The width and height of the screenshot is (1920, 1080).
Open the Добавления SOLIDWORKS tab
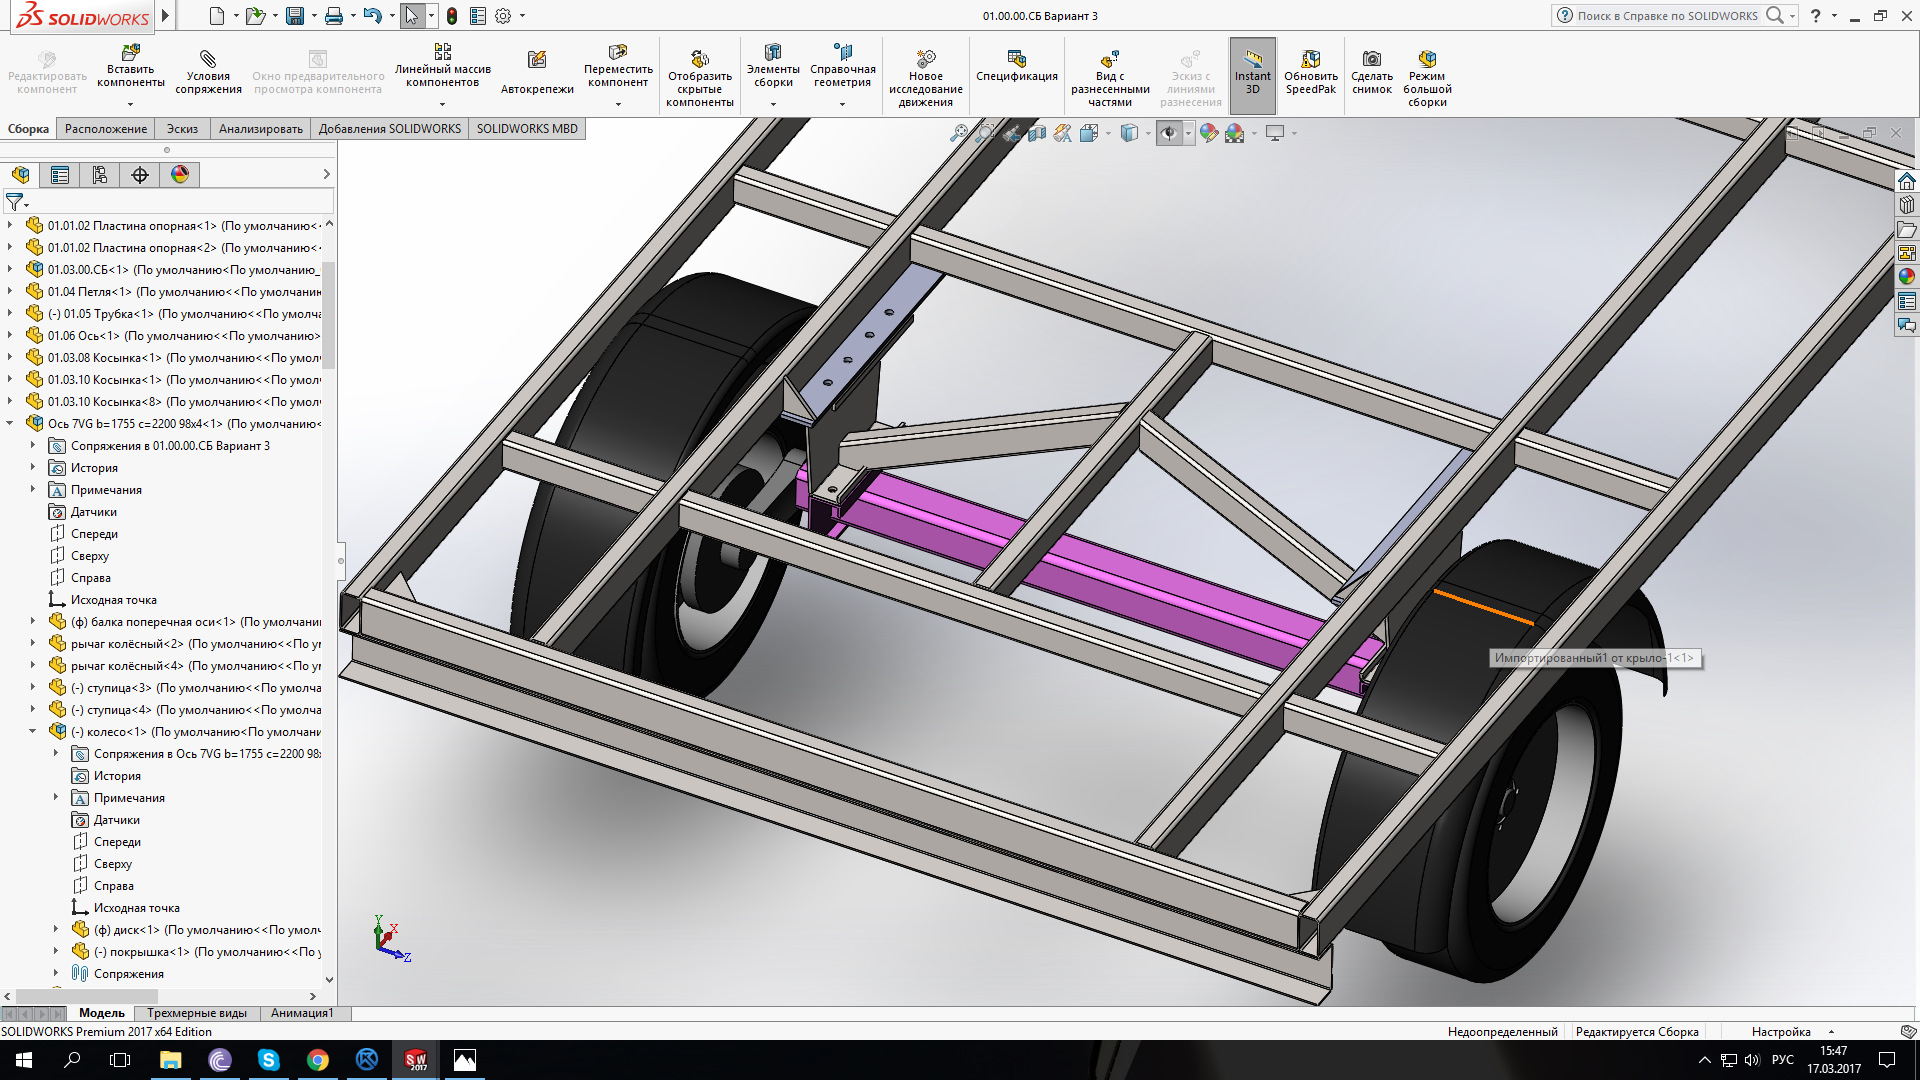coord(390,129)
